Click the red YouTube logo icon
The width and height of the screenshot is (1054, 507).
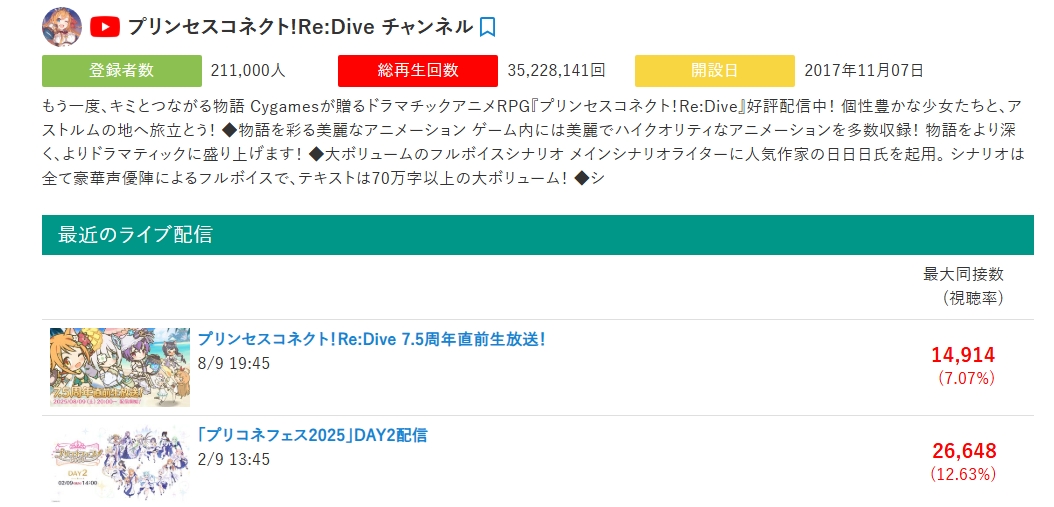(x=104, y=27)
